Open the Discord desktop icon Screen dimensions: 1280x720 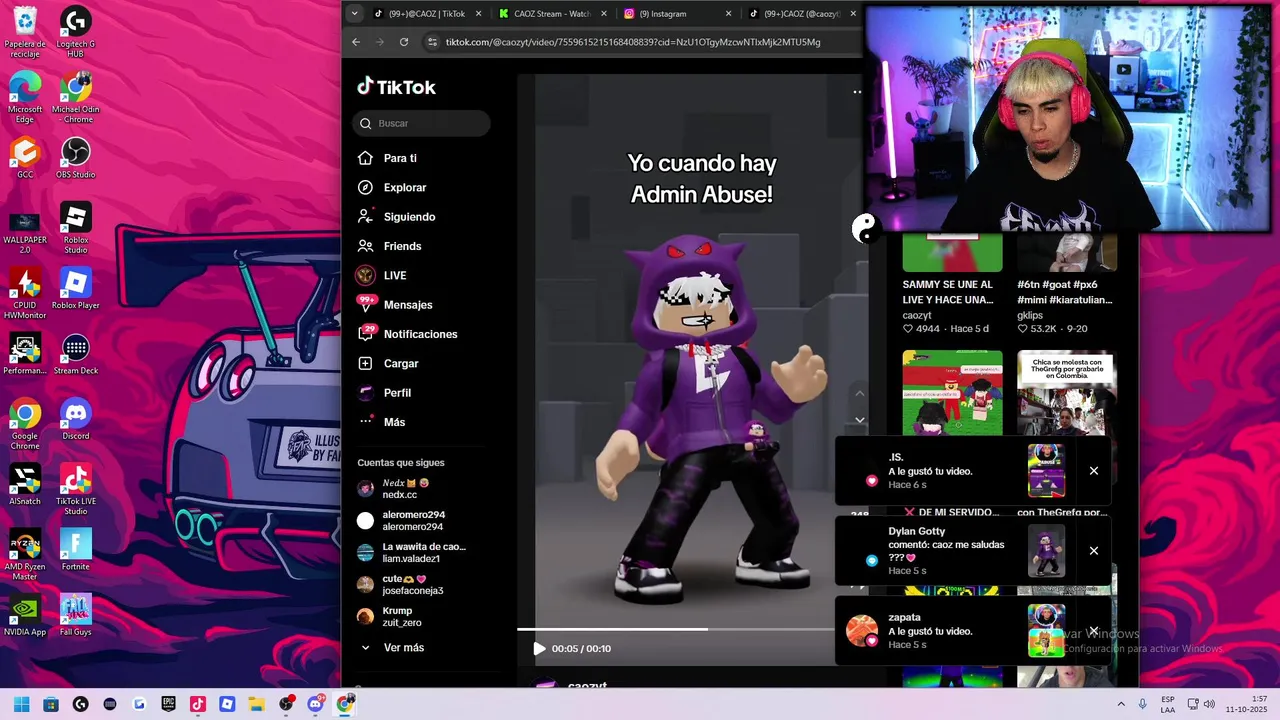(76, 420)
